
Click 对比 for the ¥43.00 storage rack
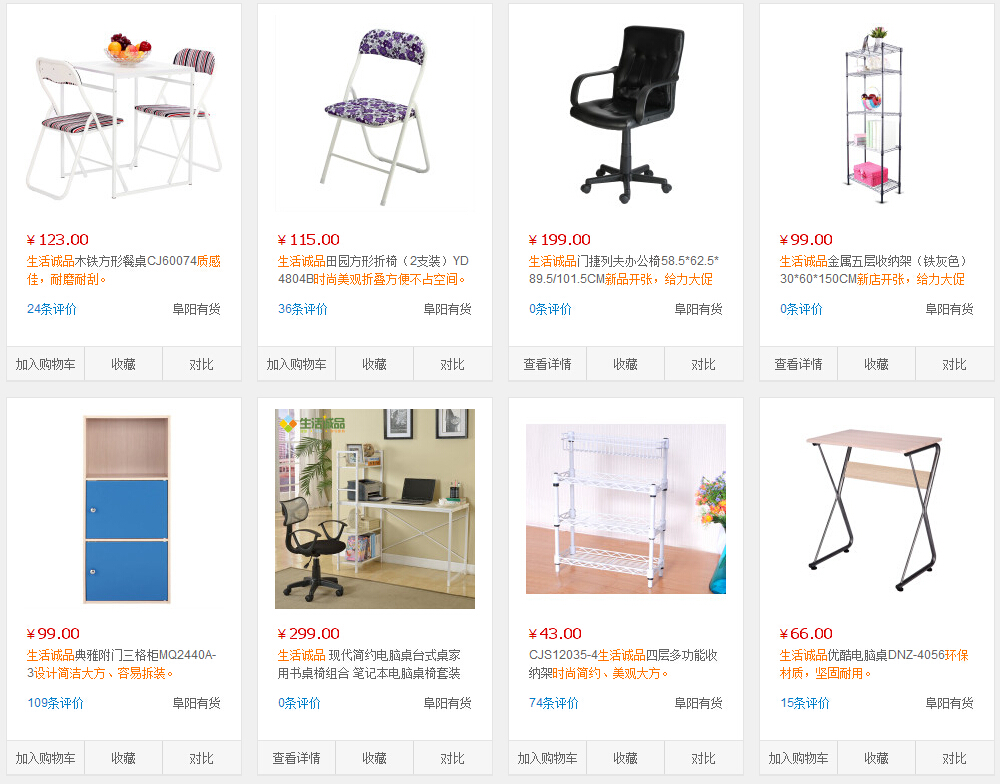click(x=703, y=758)
